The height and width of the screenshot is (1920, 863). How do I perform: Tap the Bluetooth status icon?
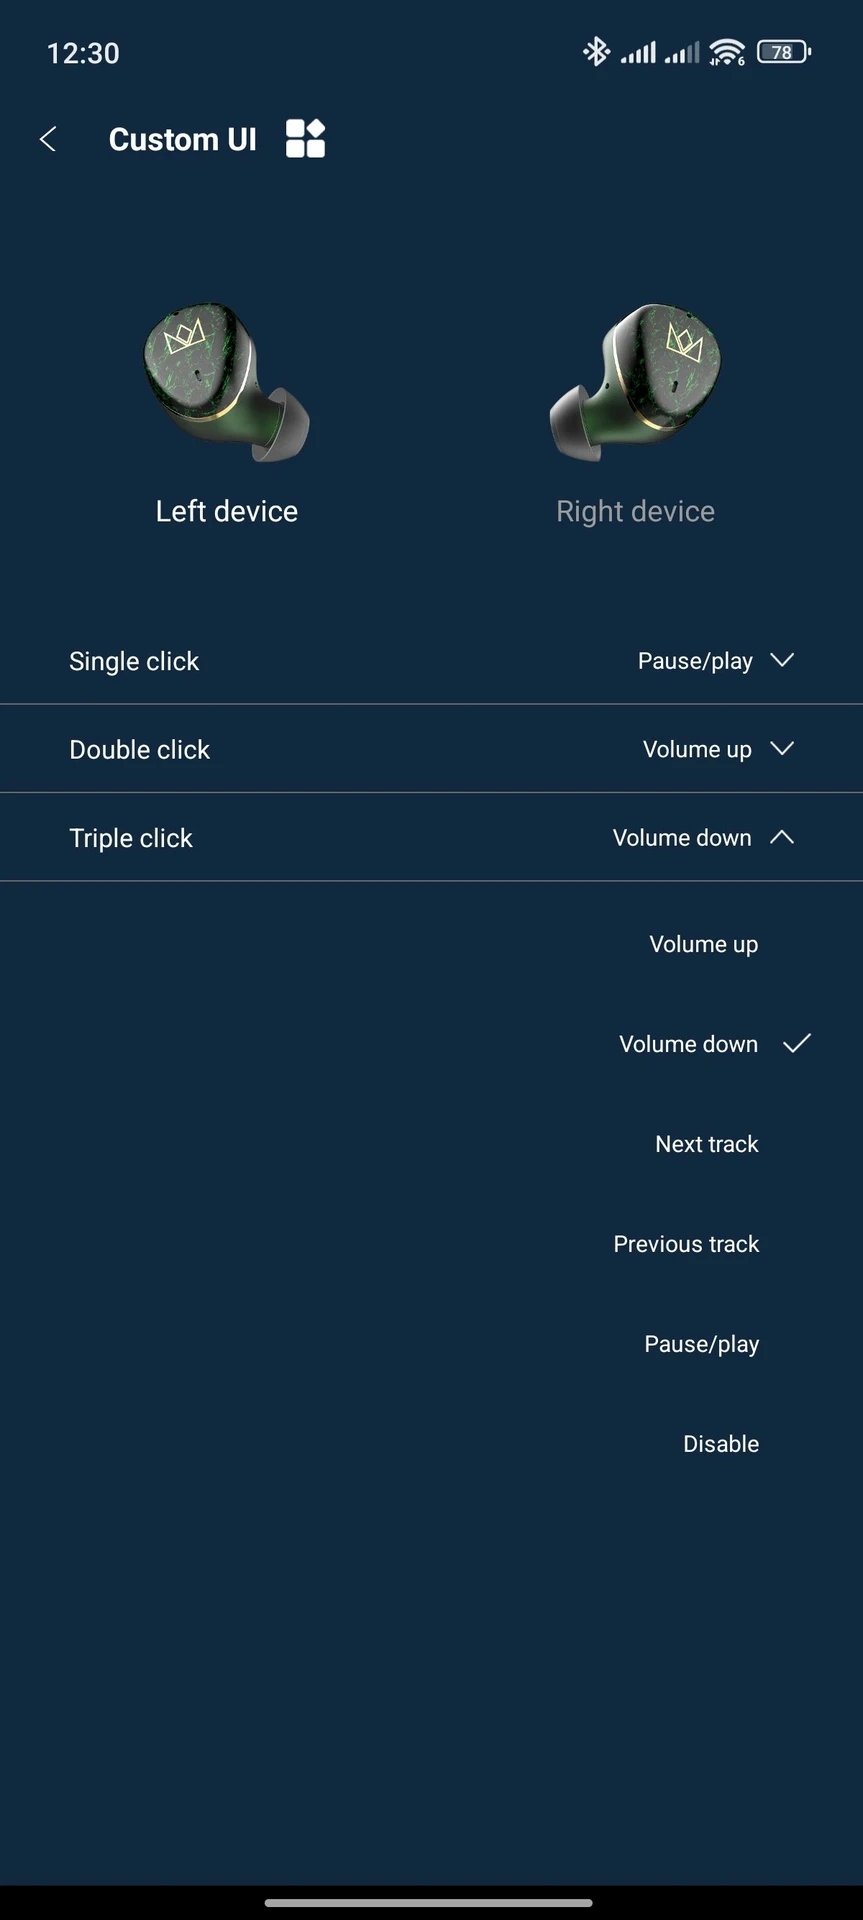(596, 51)
